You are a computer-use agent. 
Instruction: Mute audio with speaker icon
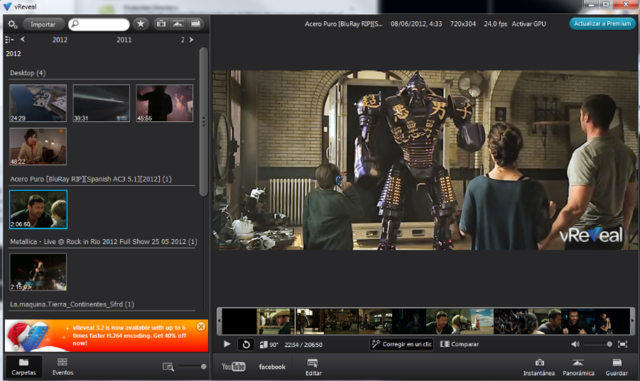pos(576,344)
